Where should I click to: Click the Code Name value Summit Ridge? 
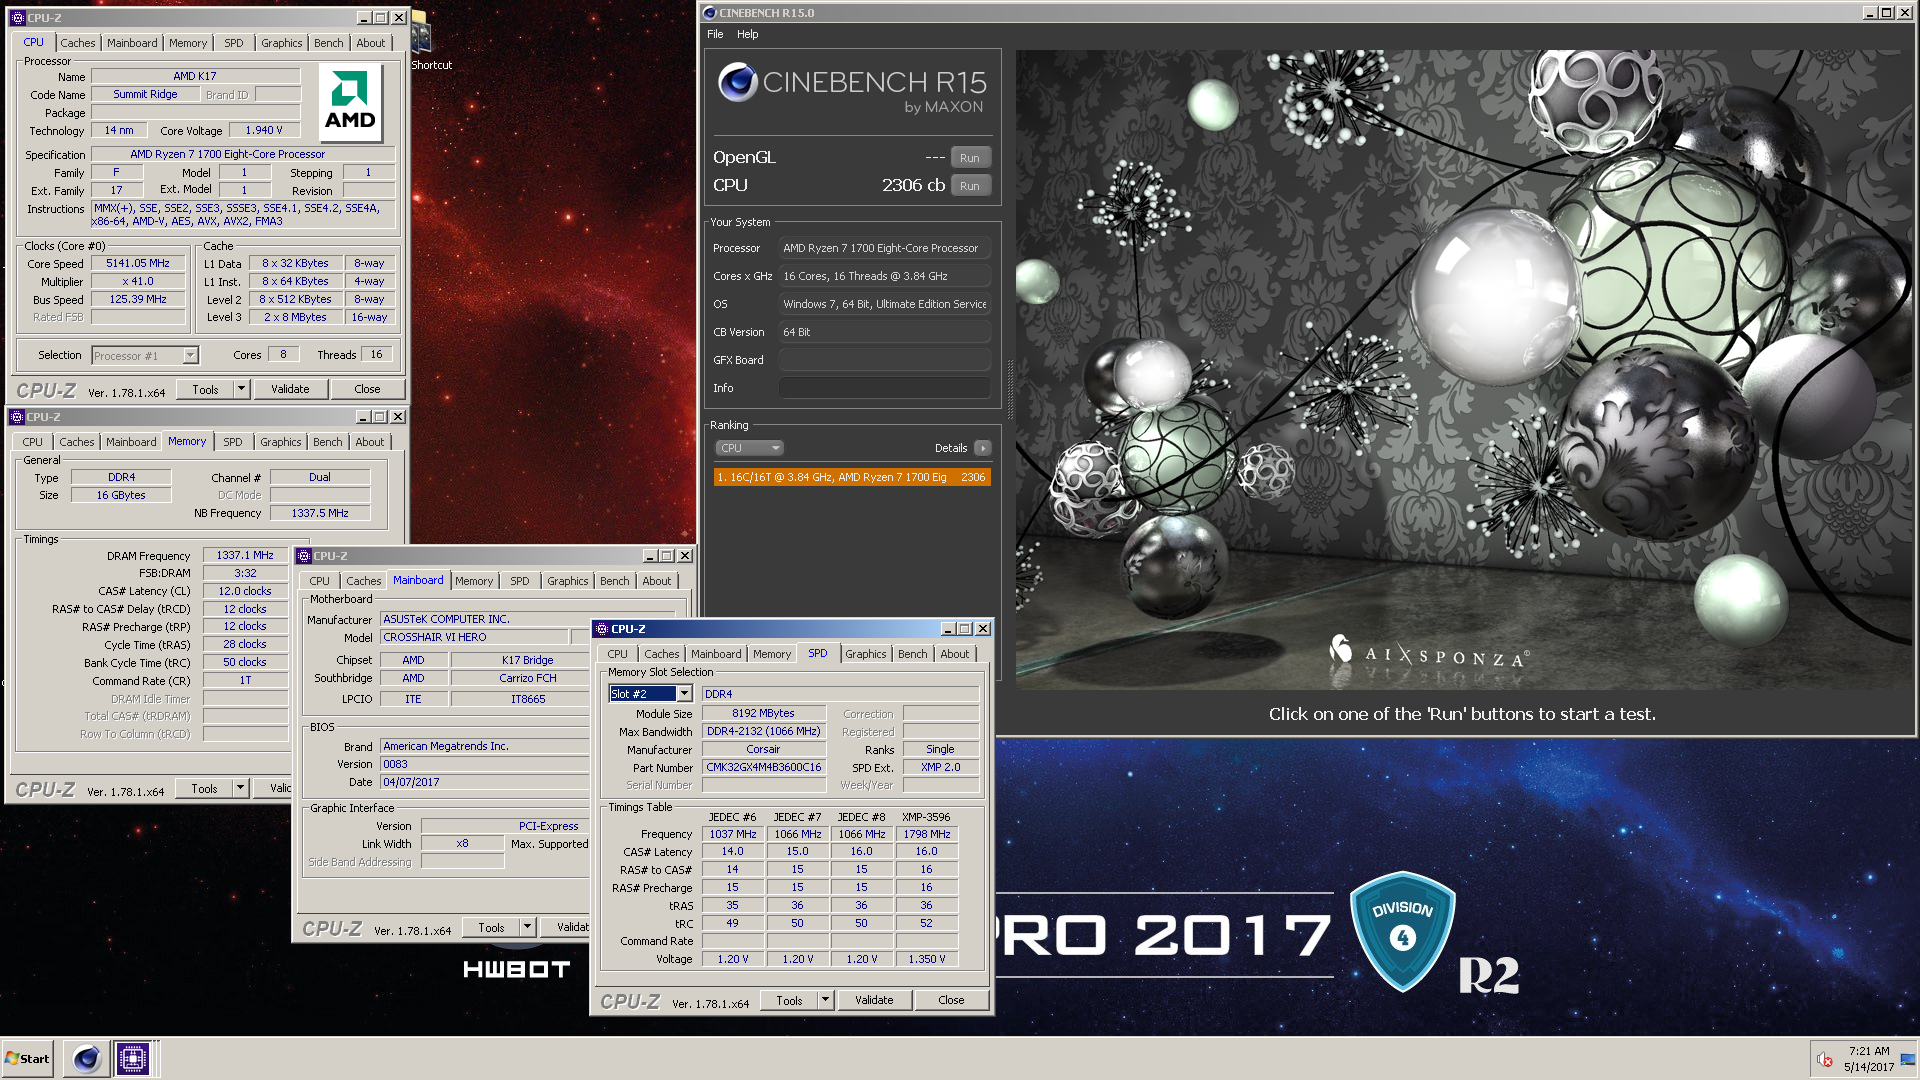(145, 94)
